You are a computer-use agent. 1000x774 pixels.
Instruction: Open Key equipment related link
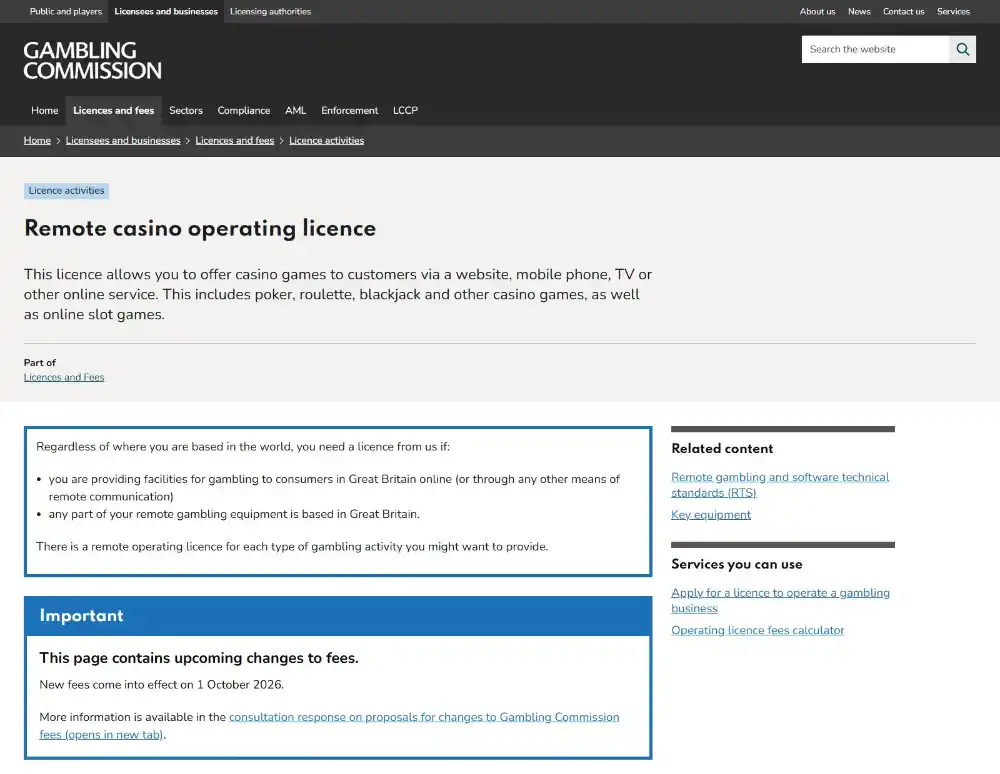(710, 515)
